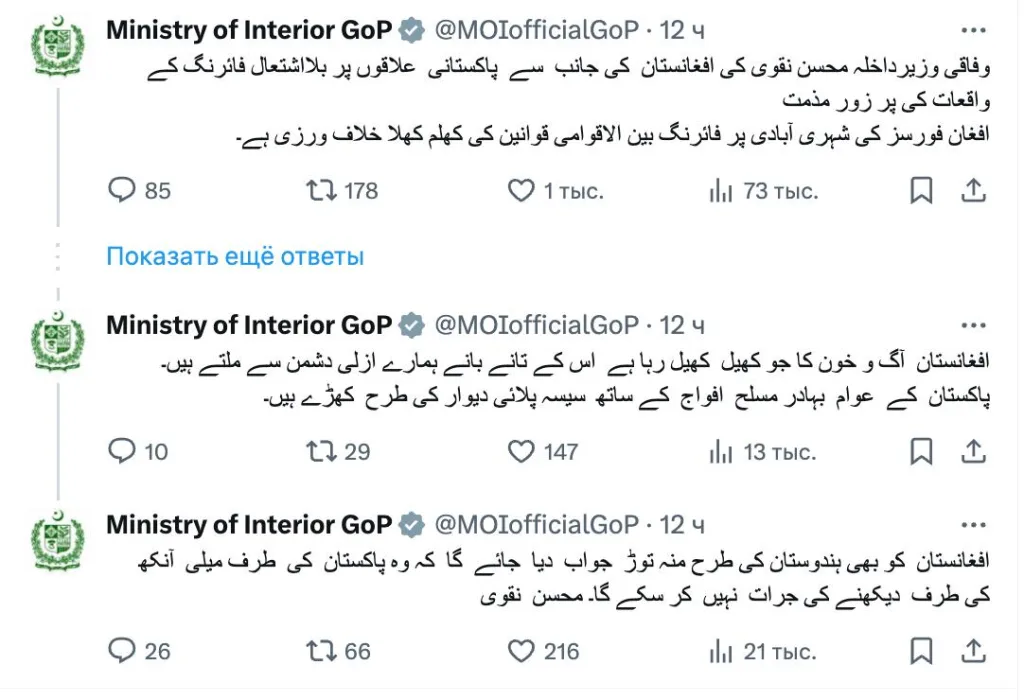This screenshot has width=1024, height=700.
Task: Reply to the tweet with 26 replies
Action: tap(121, 652)
